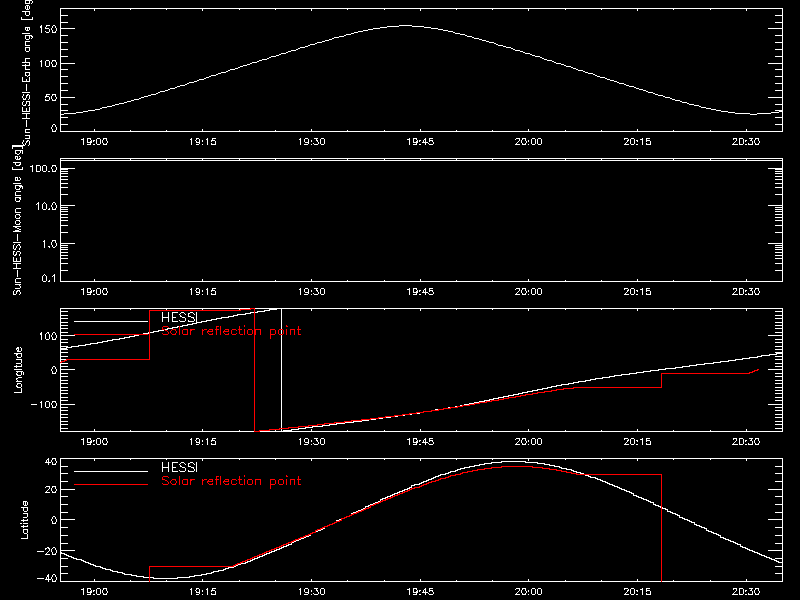Select HESSI legend label in Longitude plot

tap(179, 317)
